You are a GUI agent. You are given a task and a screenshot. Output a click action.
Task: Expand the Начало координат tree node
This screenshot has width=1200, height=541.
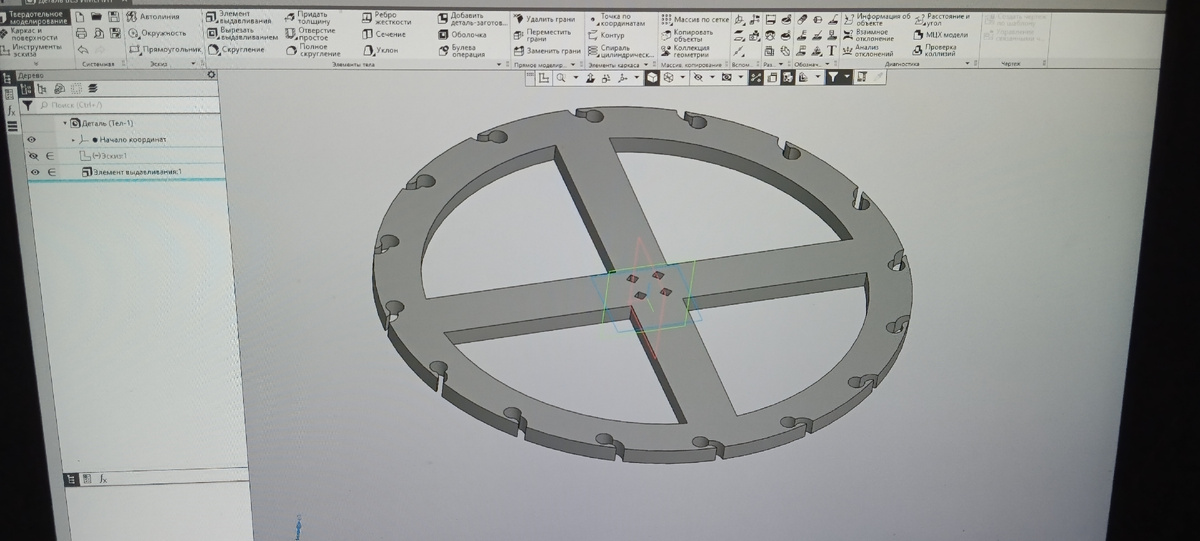tap(73, 140)
